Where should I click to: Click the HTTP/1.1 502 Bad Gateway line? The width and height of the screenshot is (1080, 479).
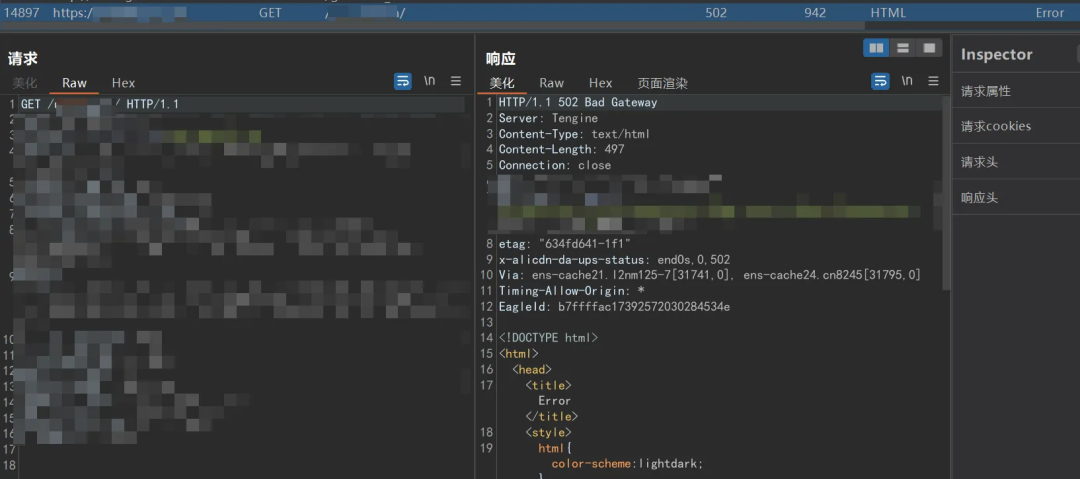point(578,103)
